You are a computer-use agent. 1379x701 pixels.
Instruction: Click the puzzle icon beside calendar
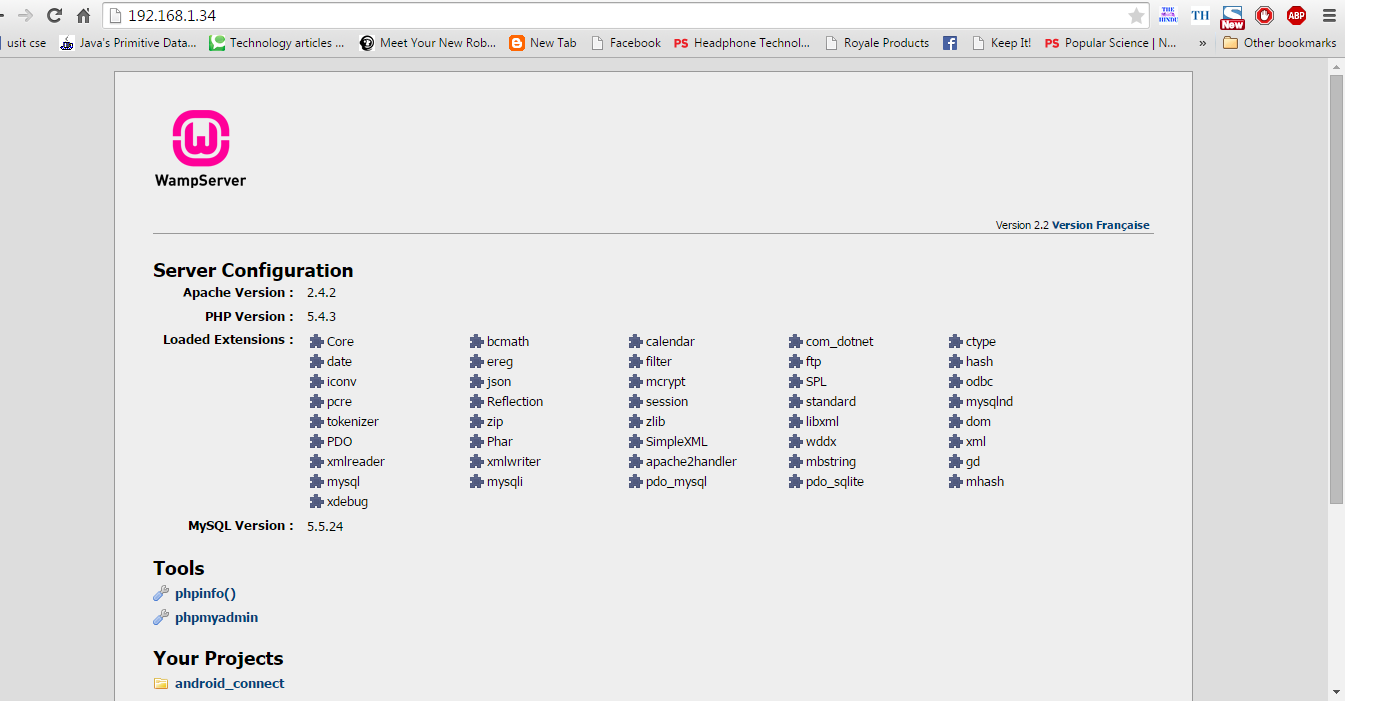click(x=636, y=342)
